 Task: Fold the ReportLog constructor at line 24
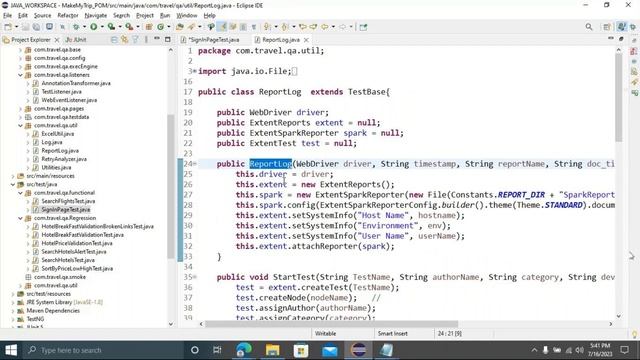(195, 164)
